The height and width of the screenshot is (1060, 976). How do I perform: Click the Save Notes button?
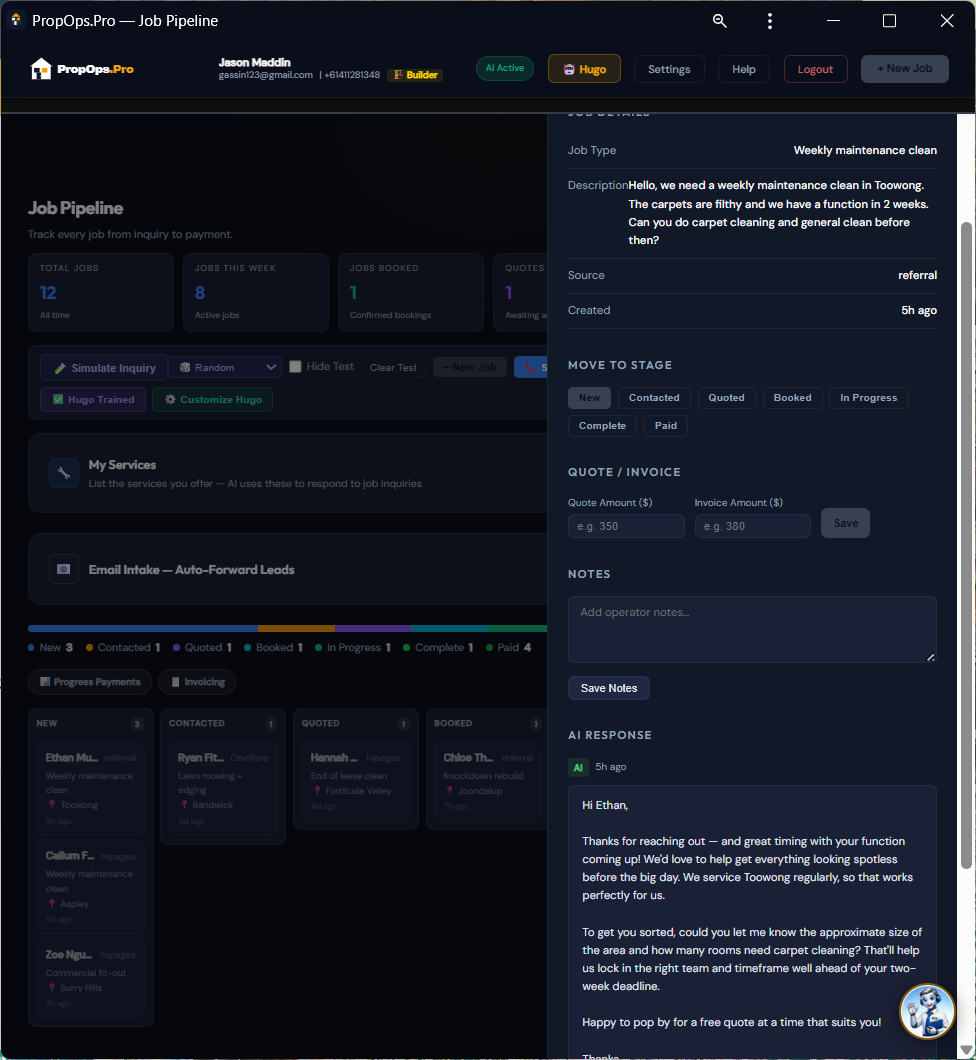coord(609,688)
